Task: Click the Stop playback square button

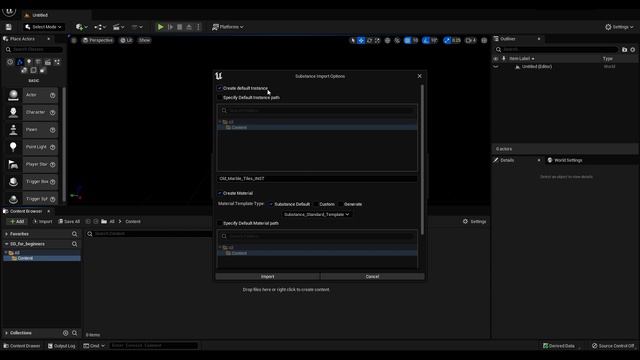Action: pos(180,27)
